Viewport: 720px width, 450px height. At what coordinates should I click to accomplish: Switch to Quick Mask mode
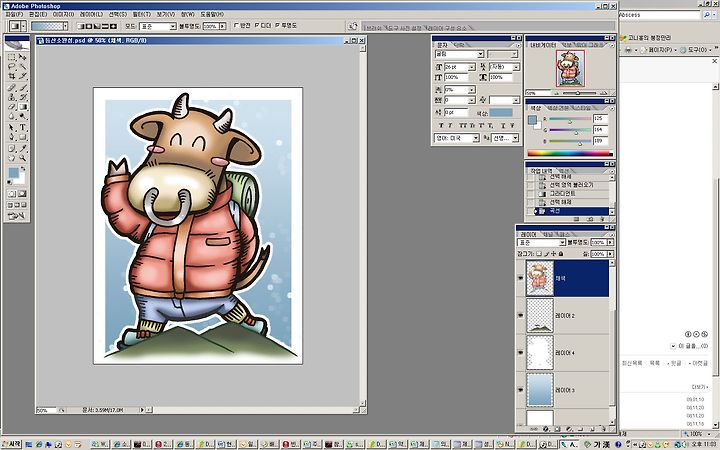coord(22,193)
